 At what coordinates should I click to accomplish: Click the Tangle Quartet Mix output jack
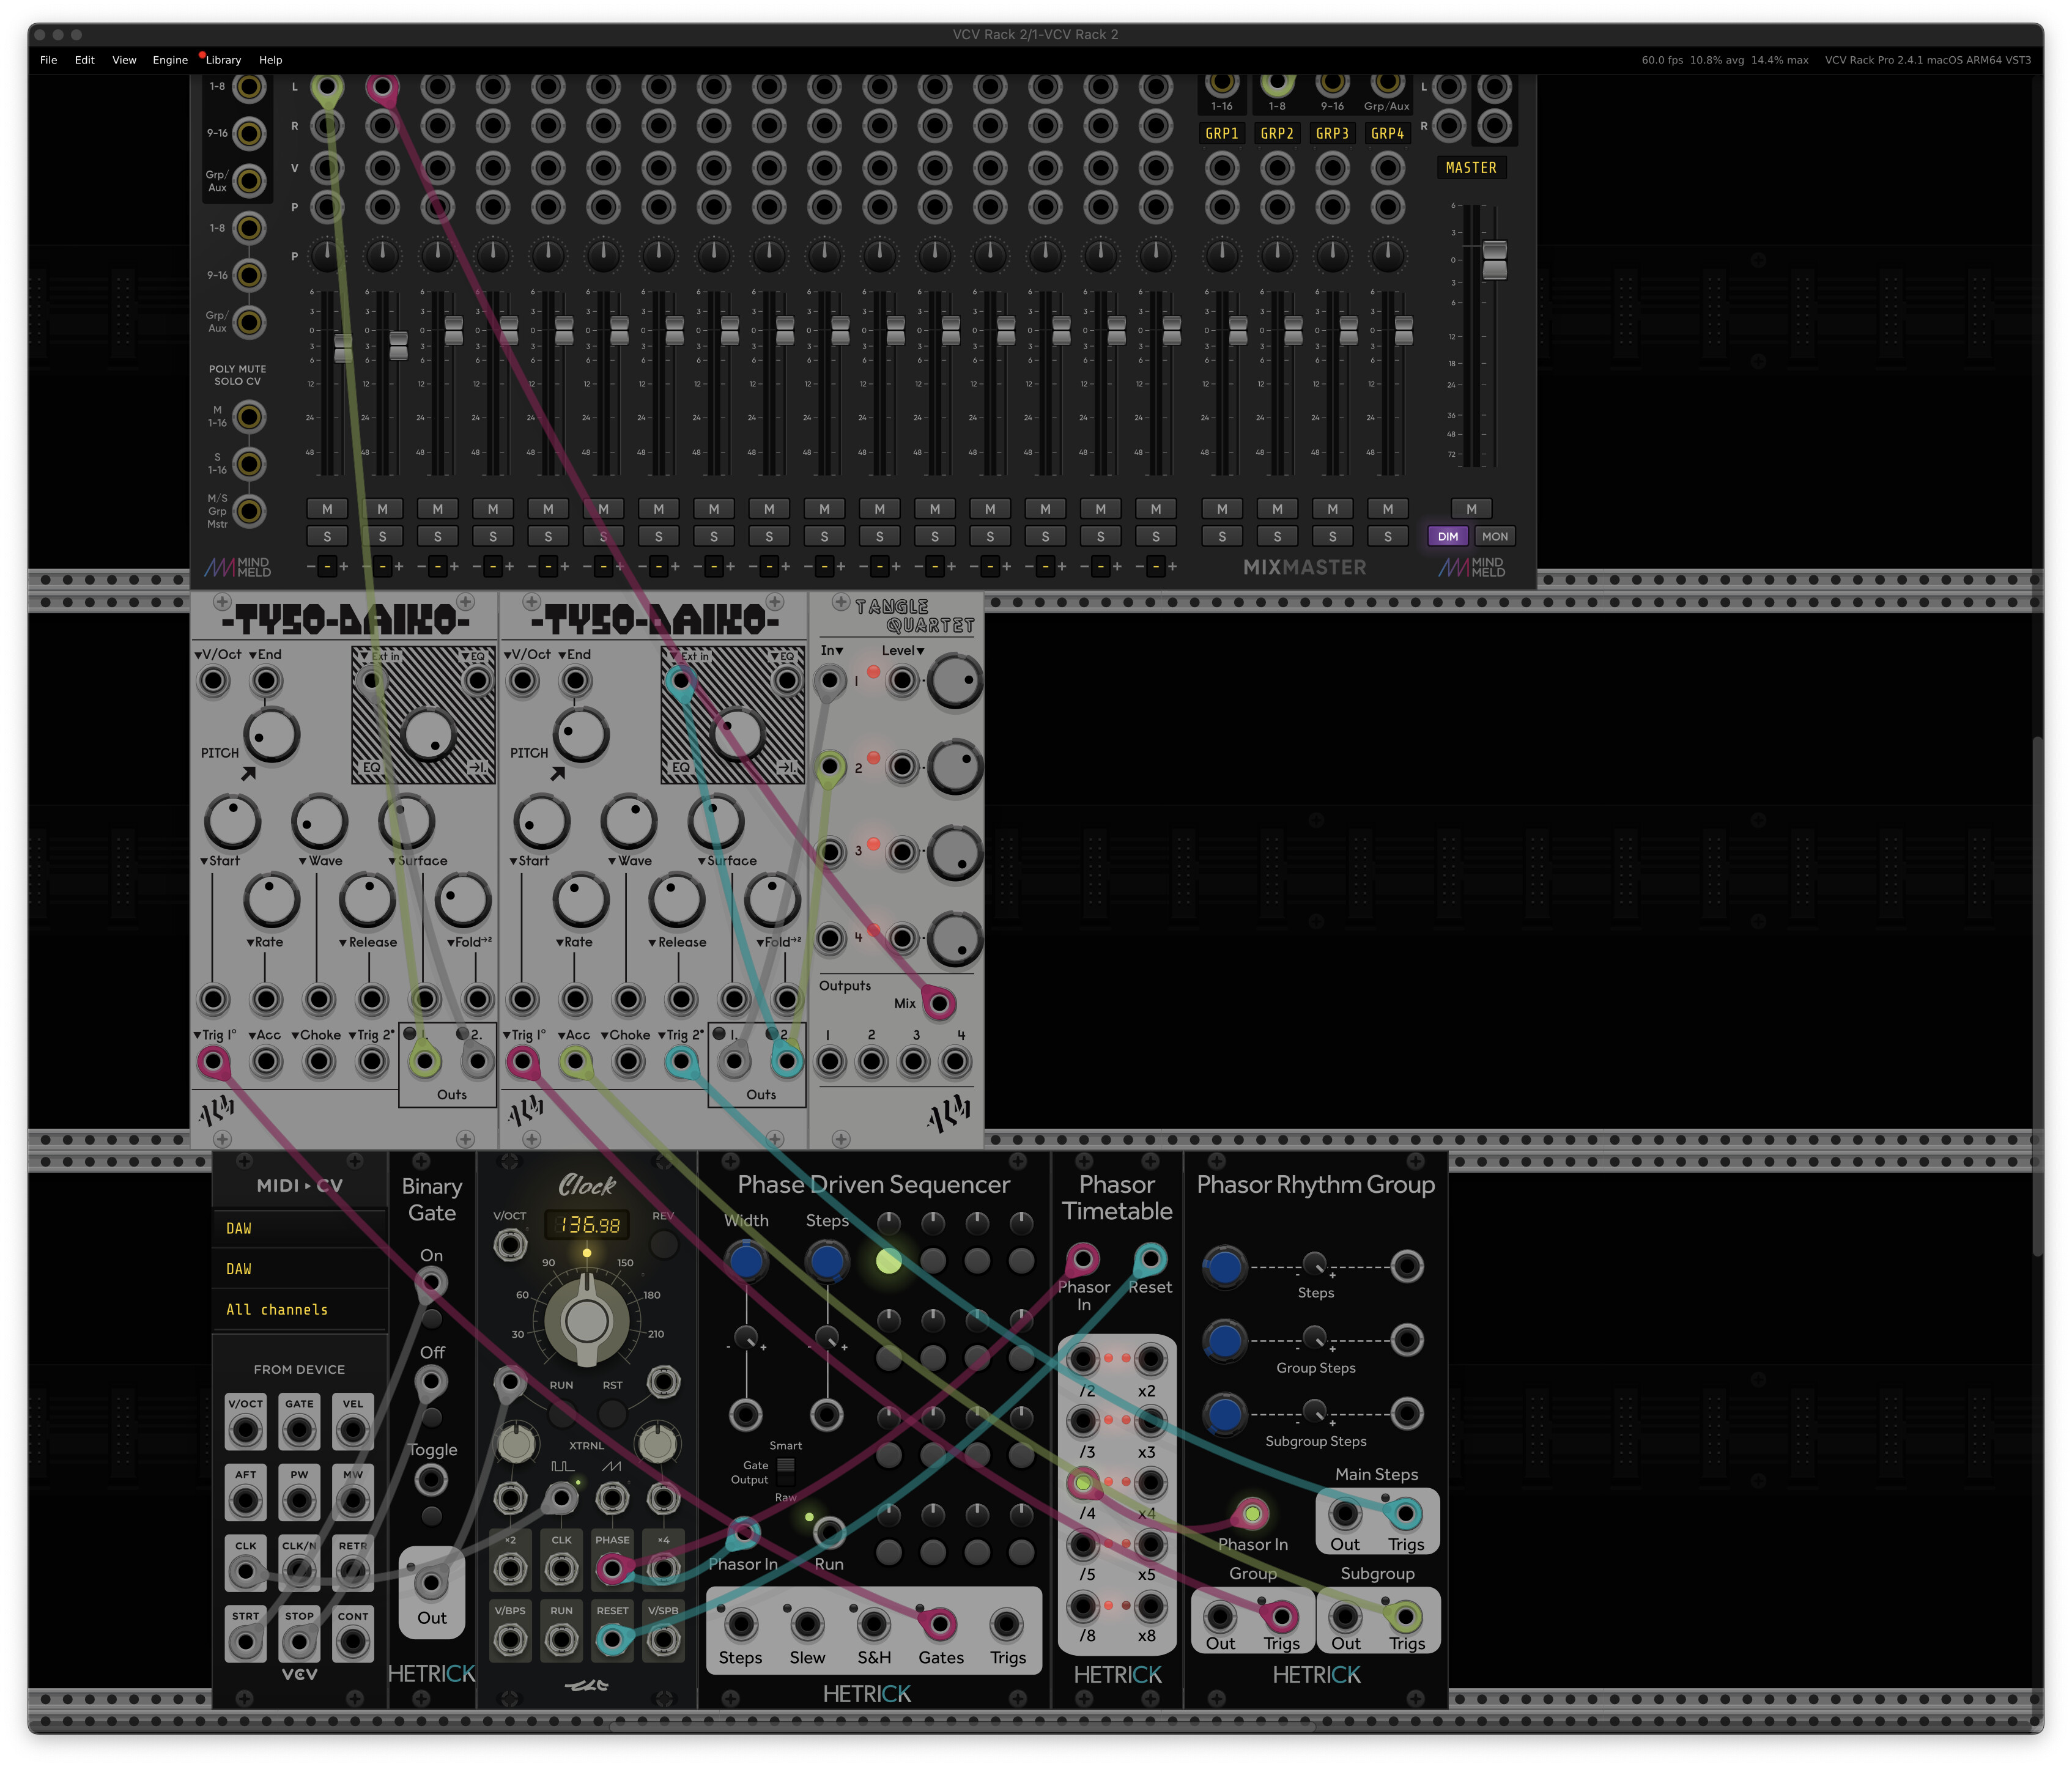coord(939,1003)
